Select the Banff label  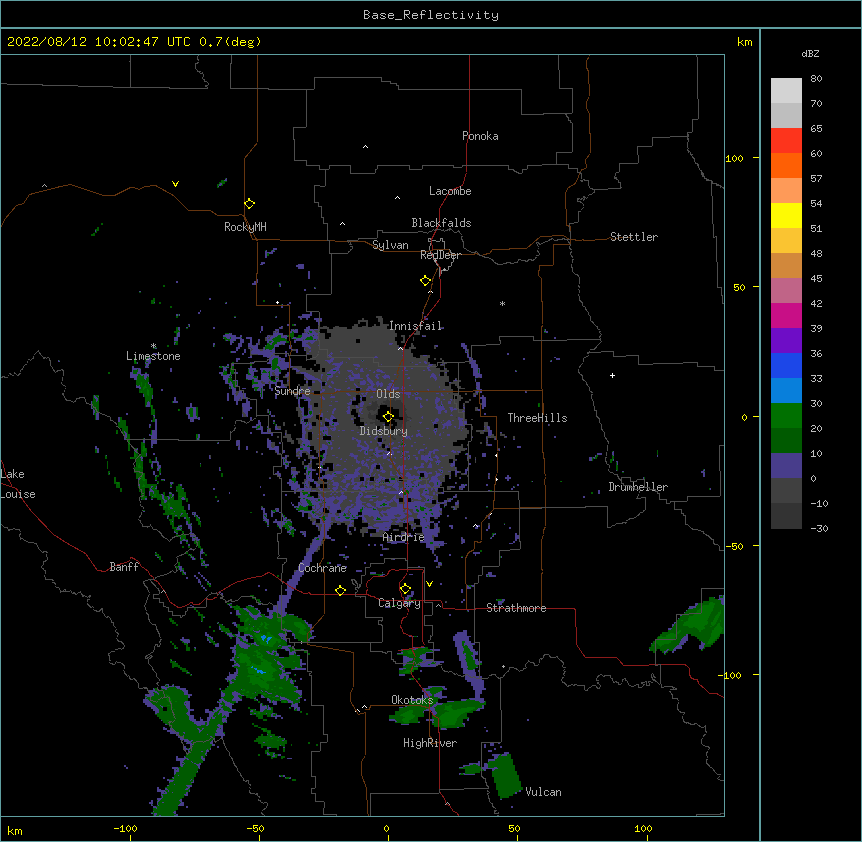pos(124,567)
